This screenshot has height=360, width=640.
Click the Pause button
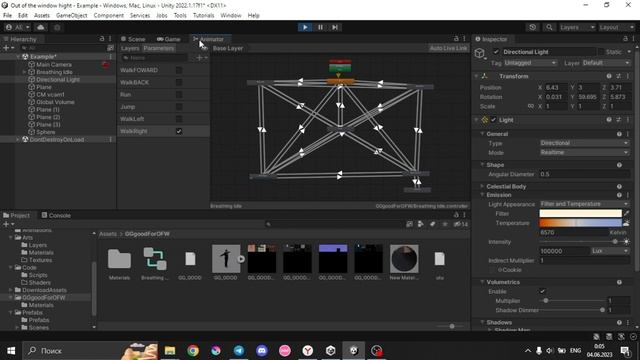(320, 27)
